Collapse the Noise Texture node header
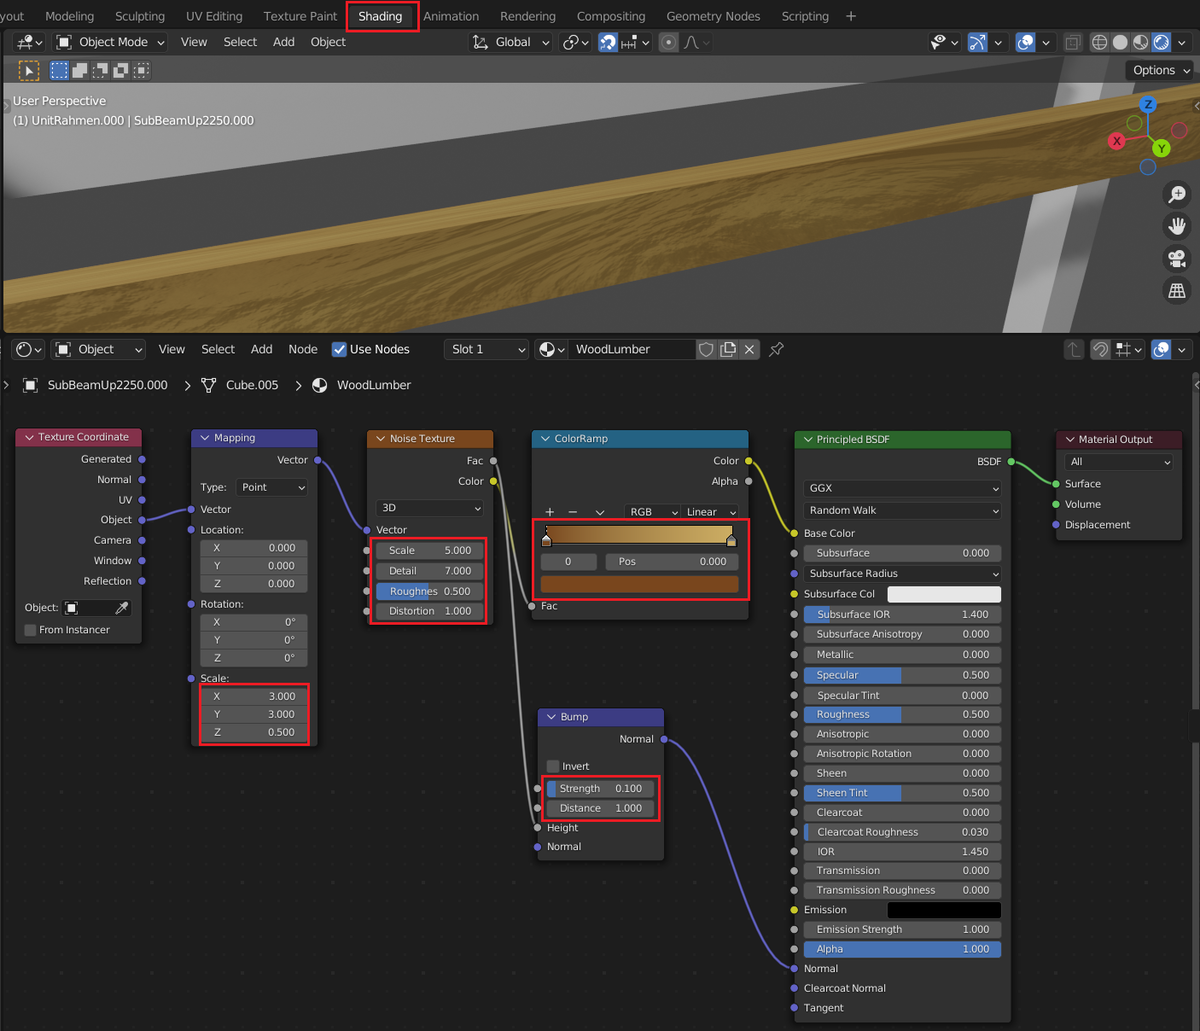The height and width of the screenshot is (1031, 1200). [x=381, y=438]
